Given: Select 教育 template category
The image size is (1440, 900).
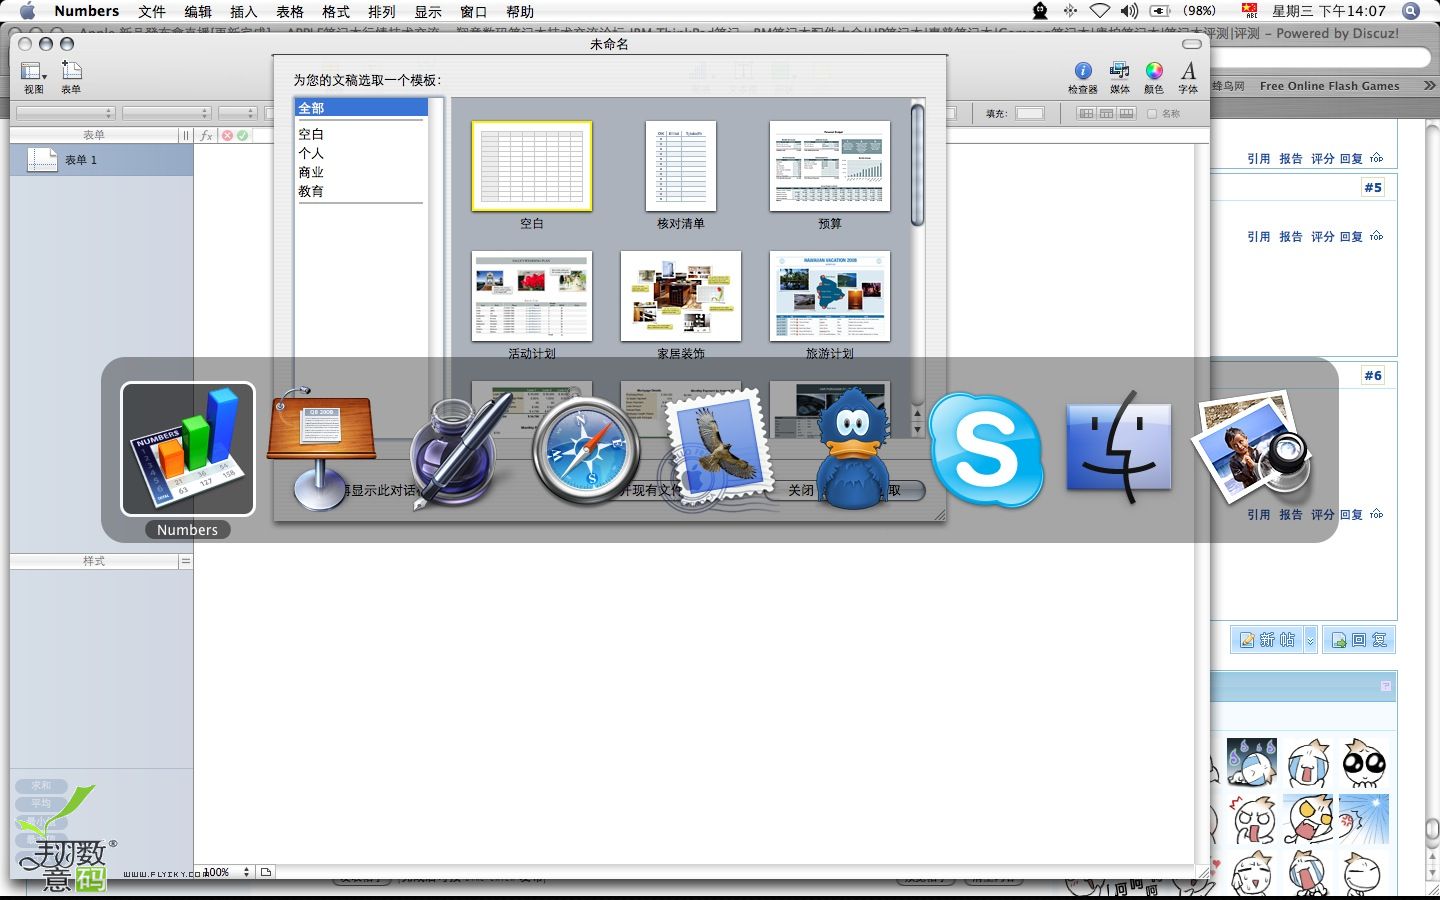Looking at the screenshot, I should [x=311, y=191].
